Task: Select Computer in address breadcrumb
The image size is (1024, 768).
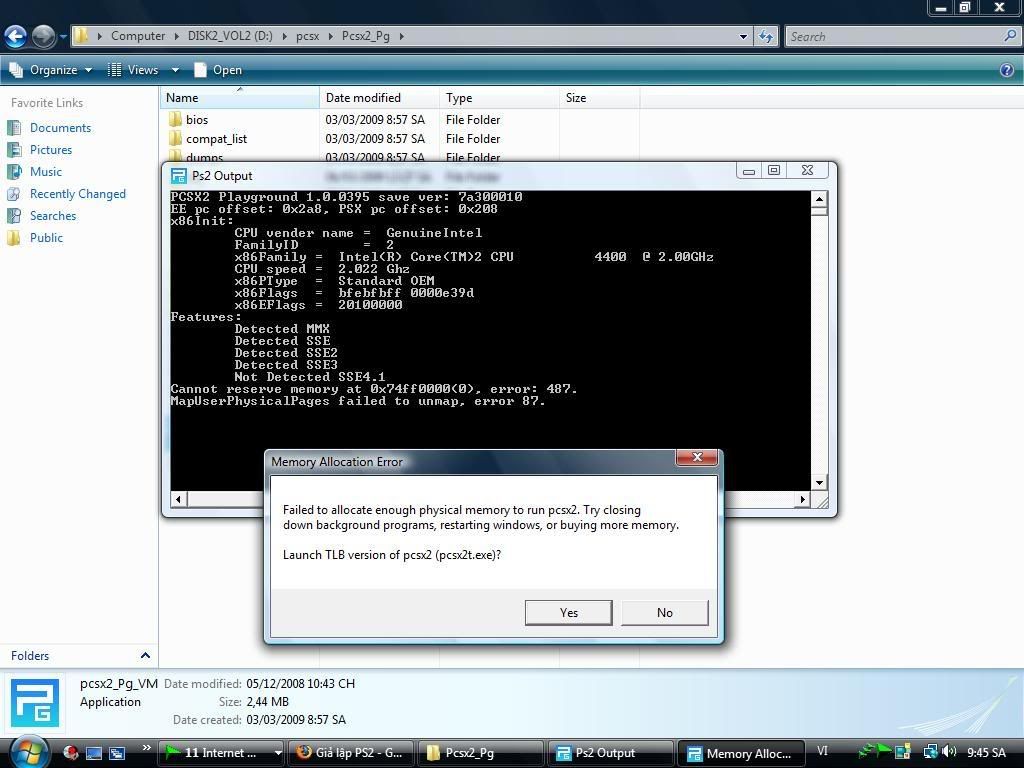Action: coord(138,36)
